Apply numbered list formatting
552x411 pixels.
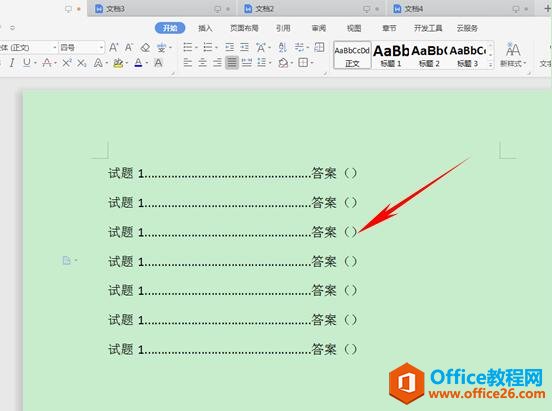tap(208, 47)
